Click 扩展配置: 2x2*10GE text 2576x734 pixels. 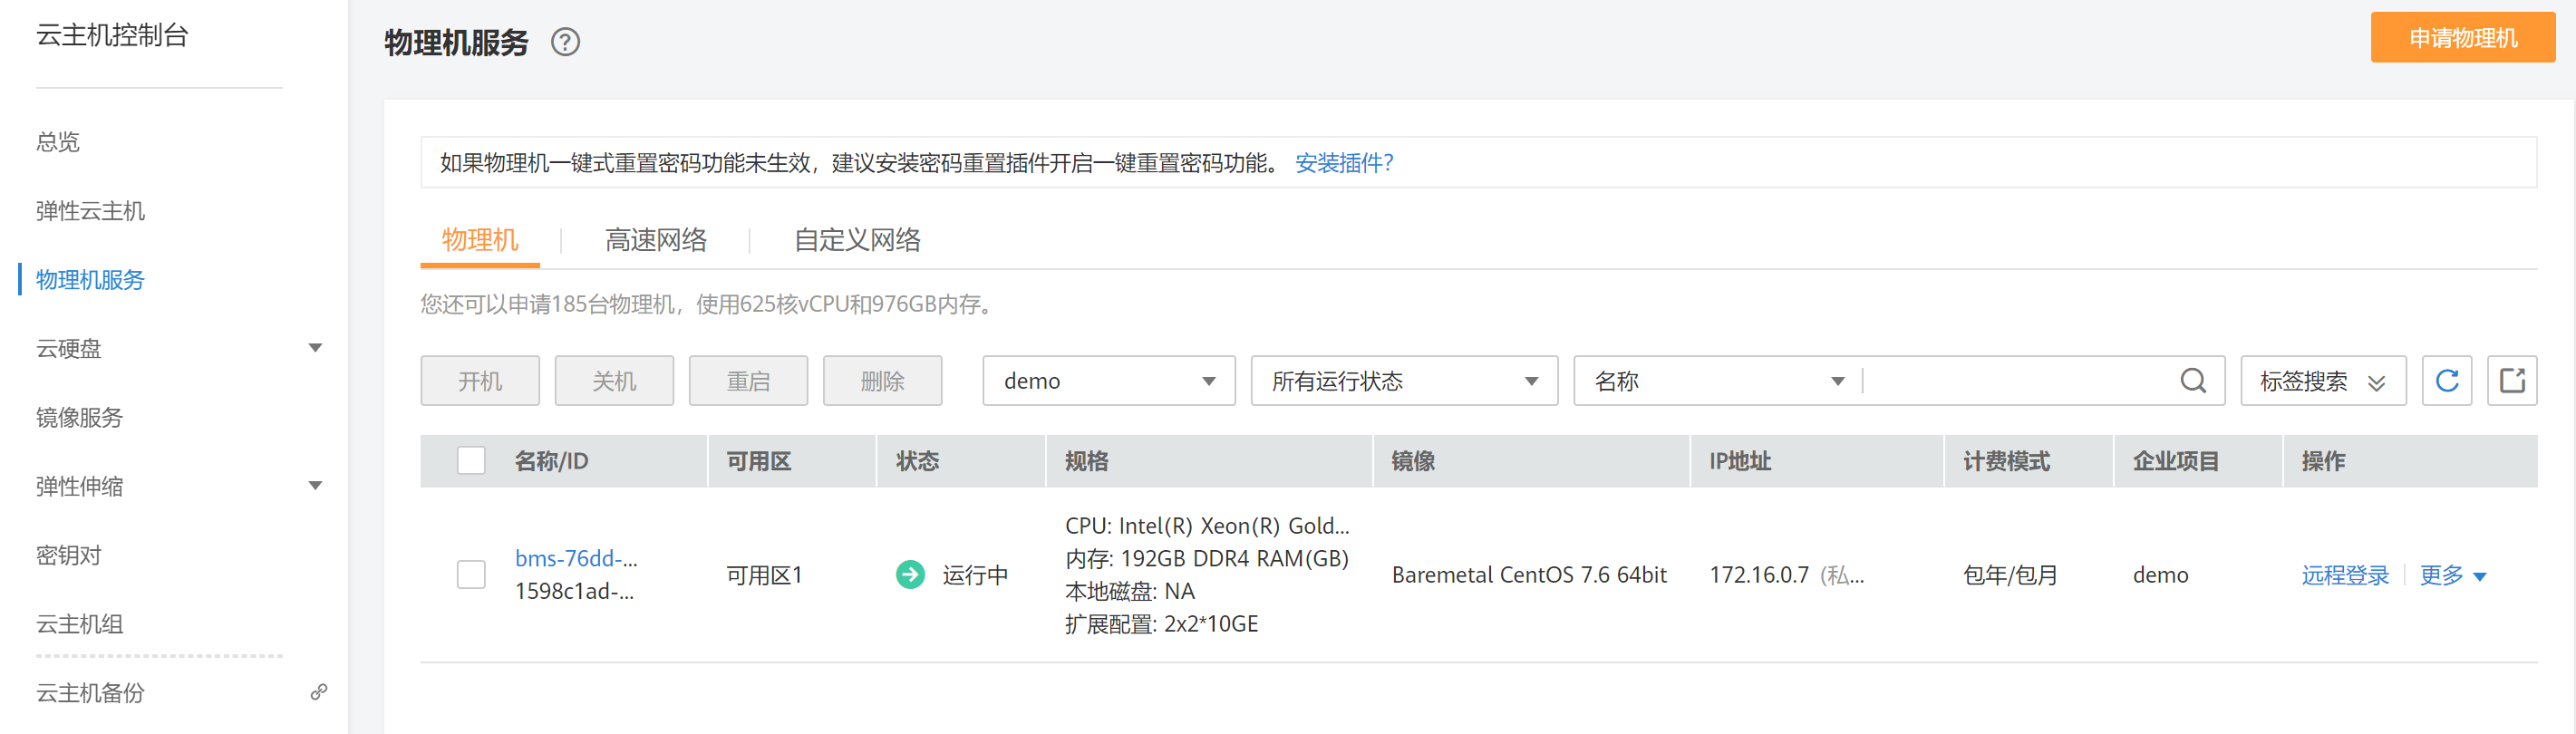tap(1161, 624)
